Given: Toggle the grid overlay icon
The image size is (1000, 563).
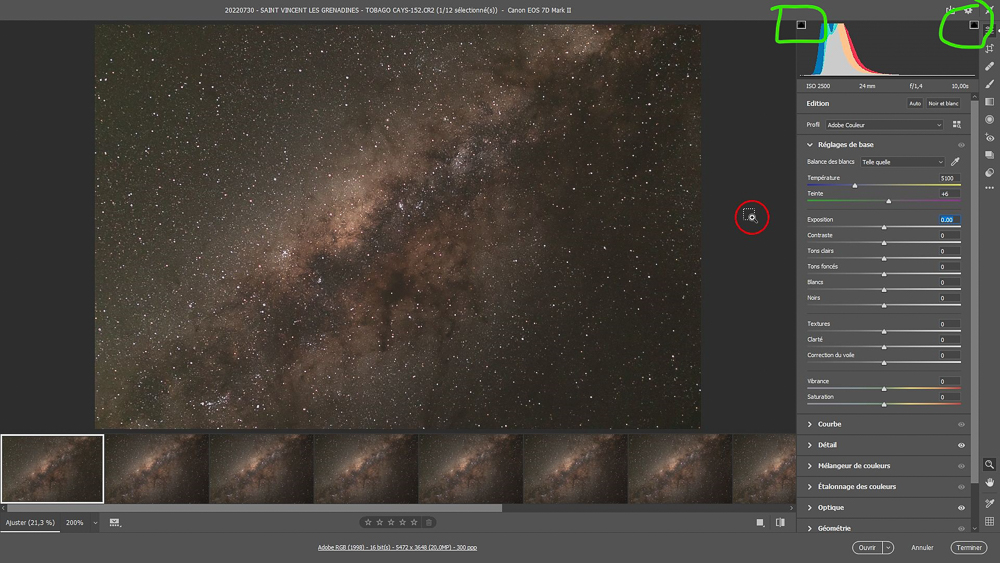Looking at the screenshot, I should [989, 522].
